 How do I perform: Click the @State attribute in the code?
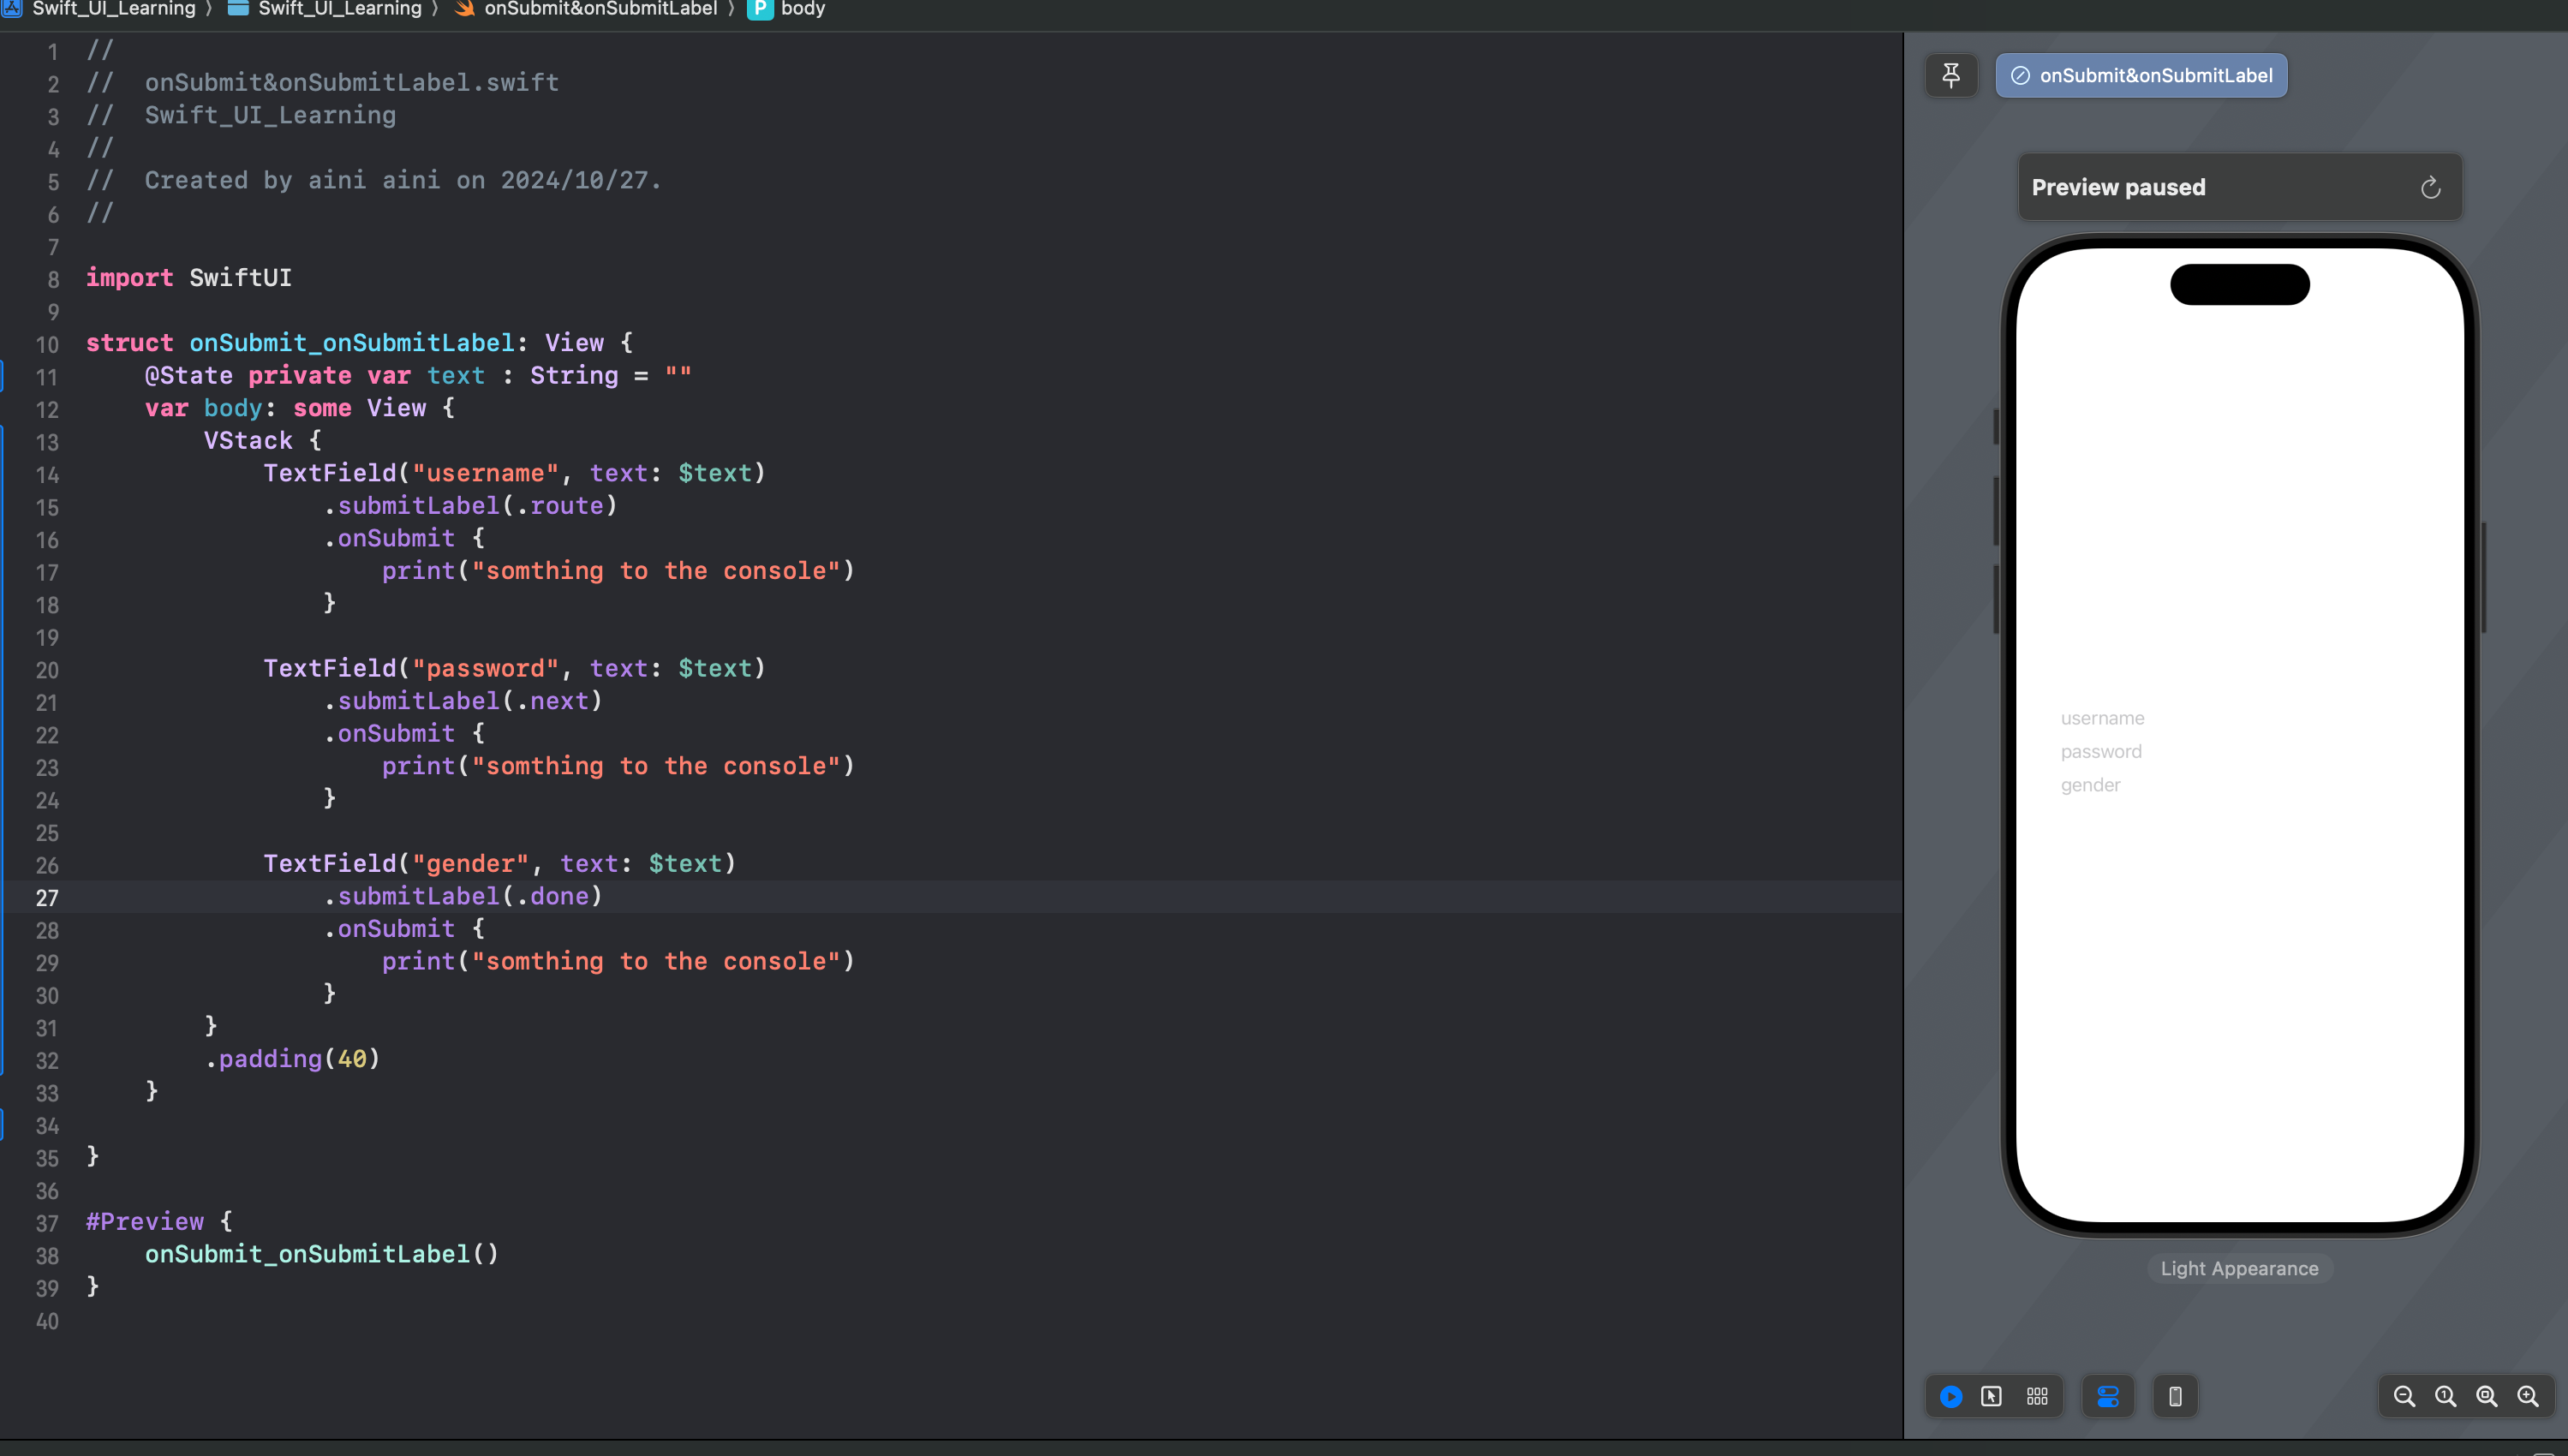point(189,375)
